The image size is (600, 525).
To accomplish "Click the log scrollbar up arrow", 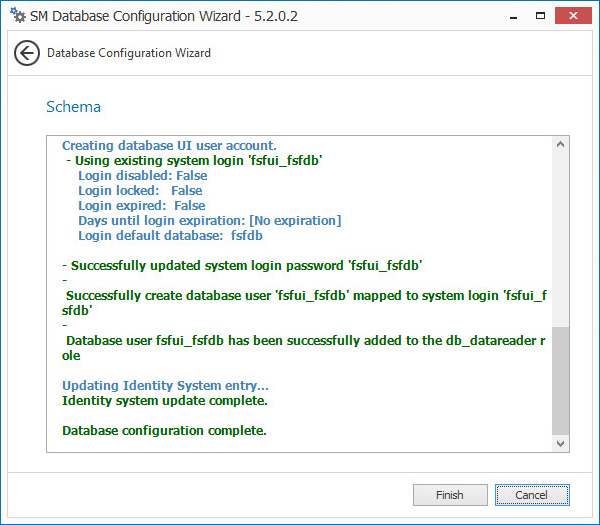I will 561,145.
